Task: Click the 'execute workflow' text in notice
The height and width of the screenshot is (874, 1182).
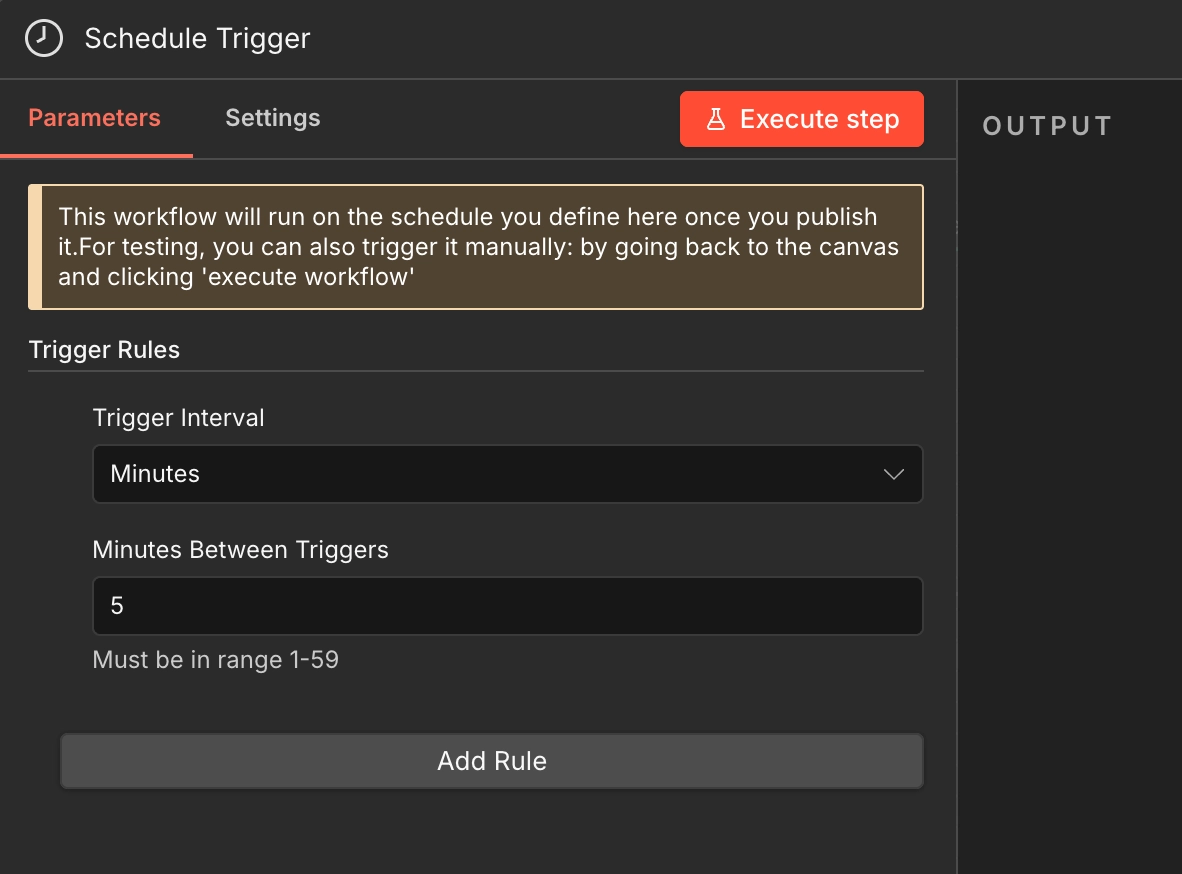Action: [308, 277]
